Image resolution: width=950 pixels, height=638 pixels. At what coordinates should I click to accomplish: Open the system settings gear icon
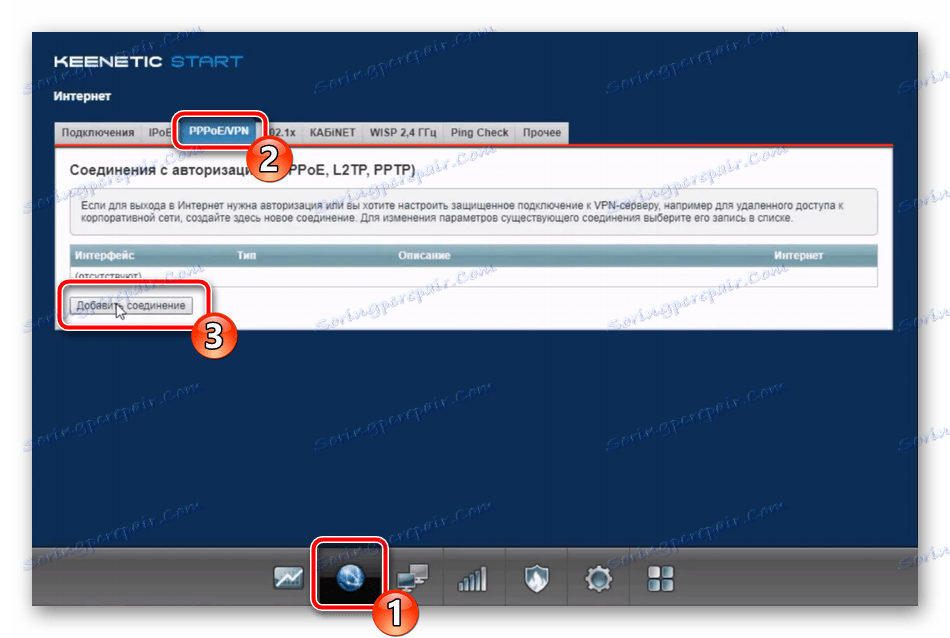(x=599, y=579)
